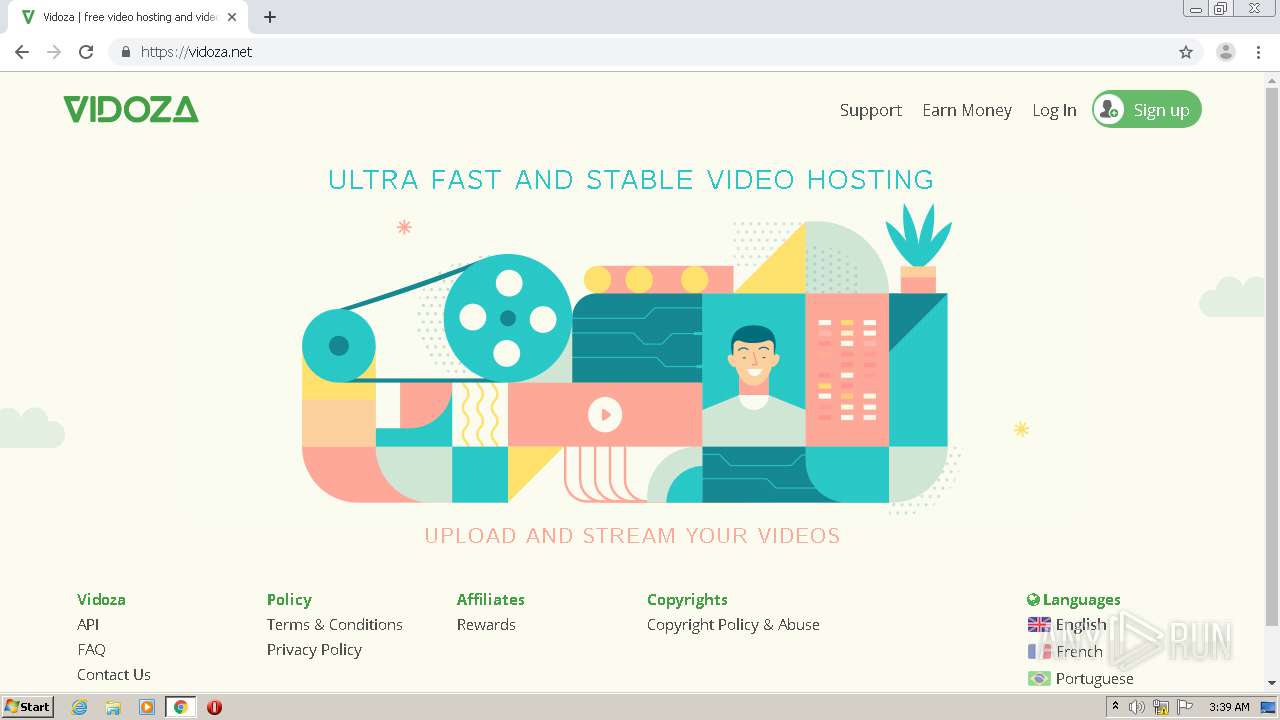Click the Policy footer heading
The height and width of the screenshot is (720, 1280).
[289, 599]
